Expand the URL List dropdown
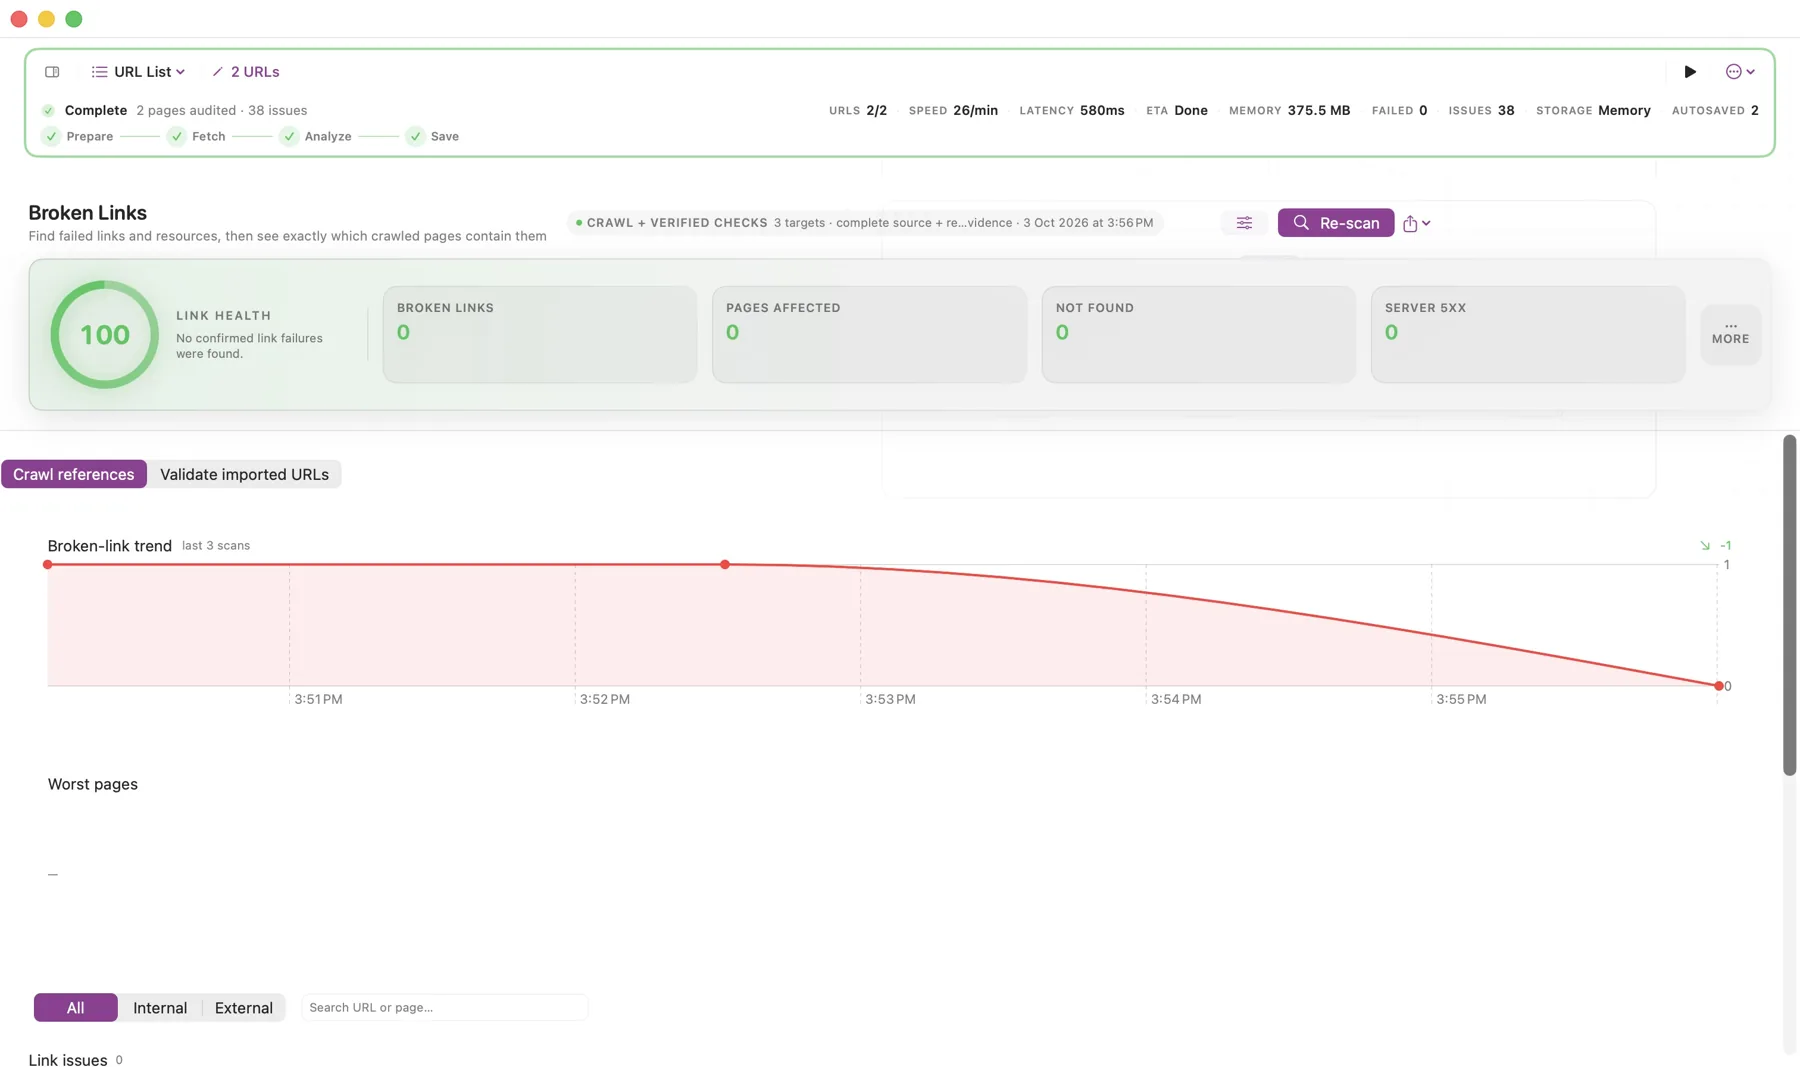1800x1067 pixels. click(180, 72)
